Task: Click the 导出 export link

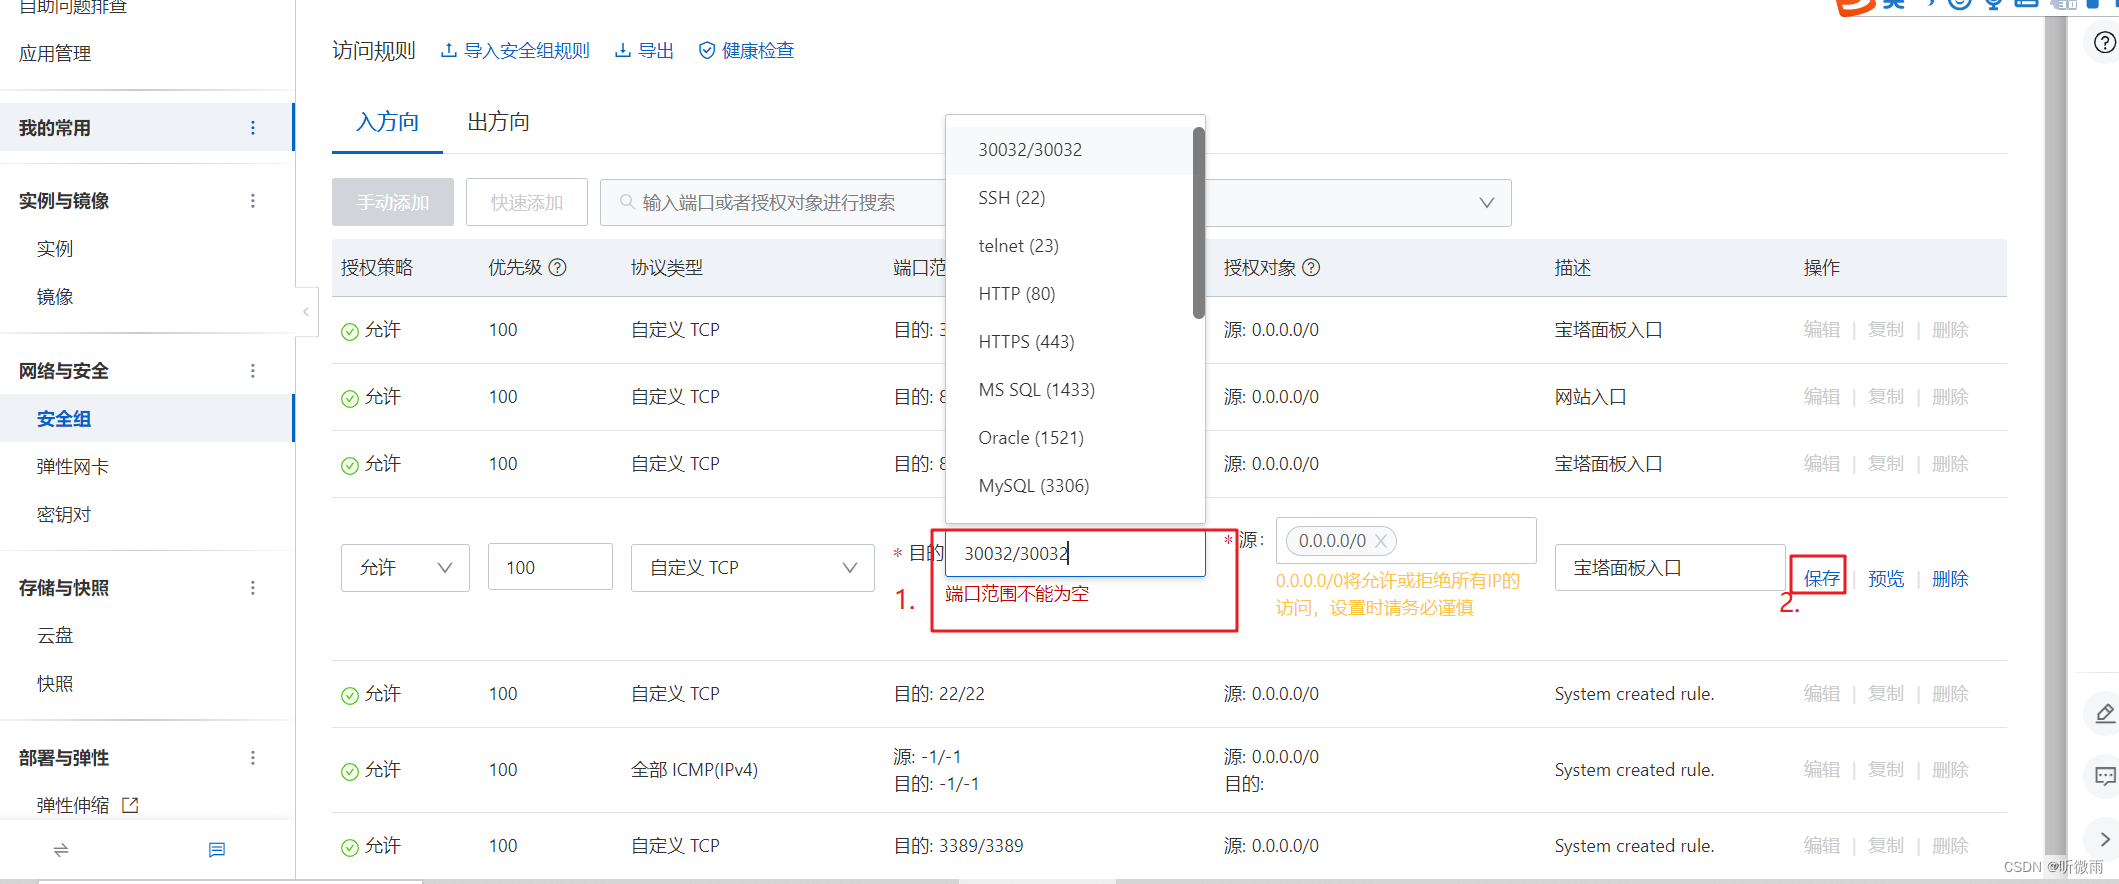Action: click(x=644, y=51)
